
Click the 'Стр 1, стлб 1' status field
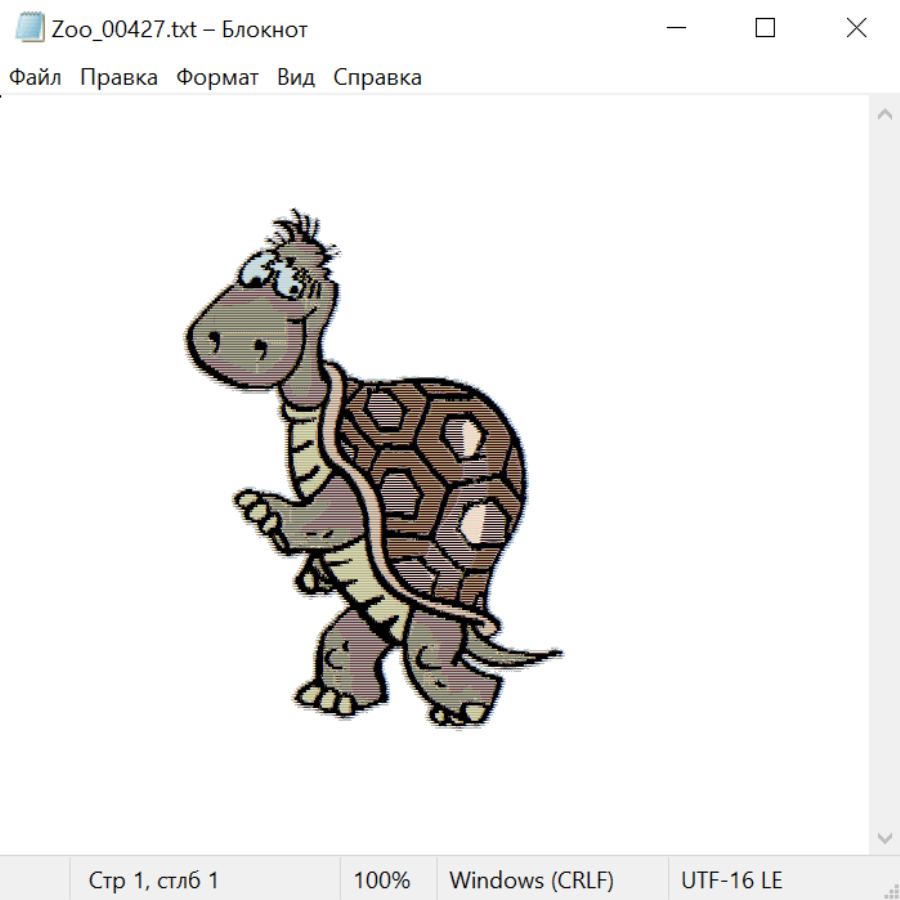click(x=154, y=880)
